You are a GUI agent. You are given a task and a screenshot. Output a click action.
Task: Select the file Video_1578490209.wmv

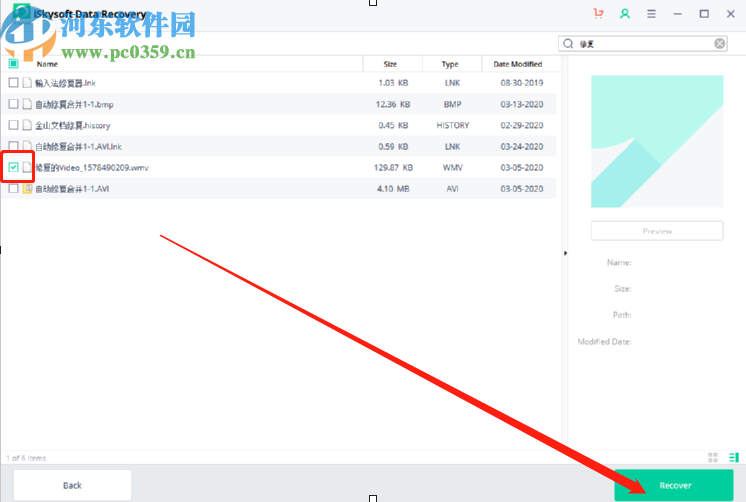click(92, 167)
